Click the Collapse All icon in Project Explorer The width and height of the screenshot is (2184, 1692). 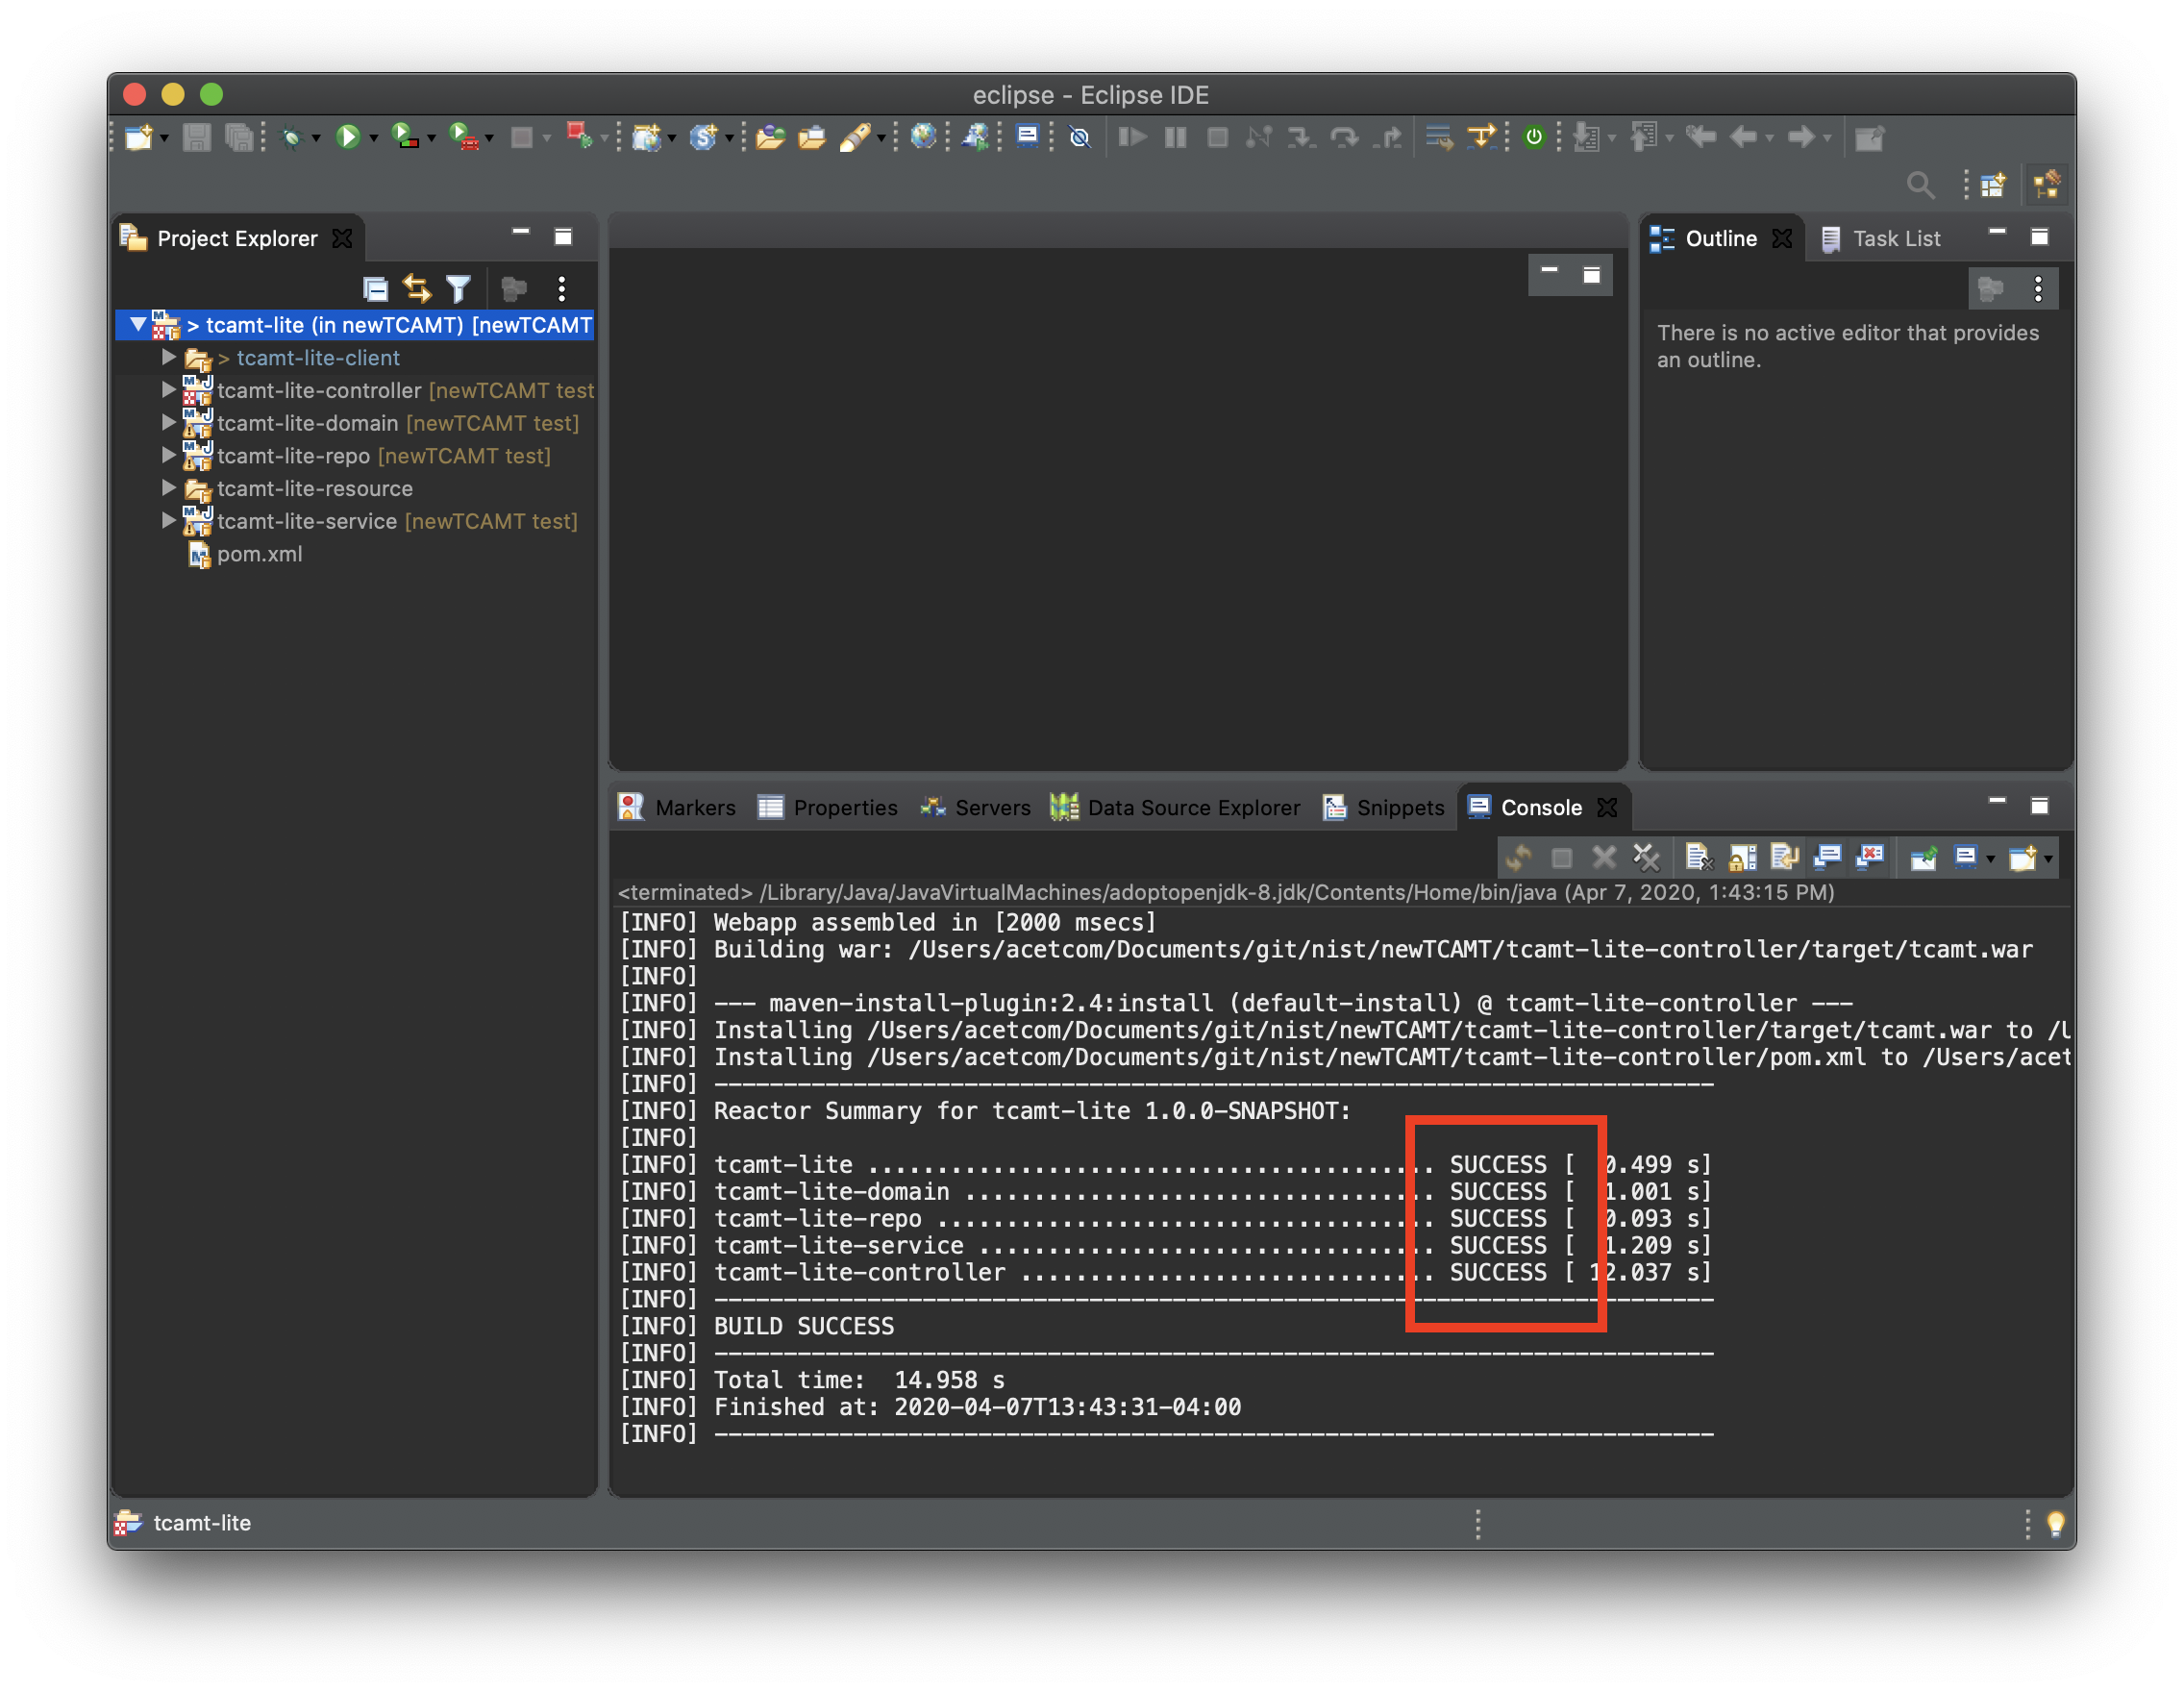click(375, 289)
